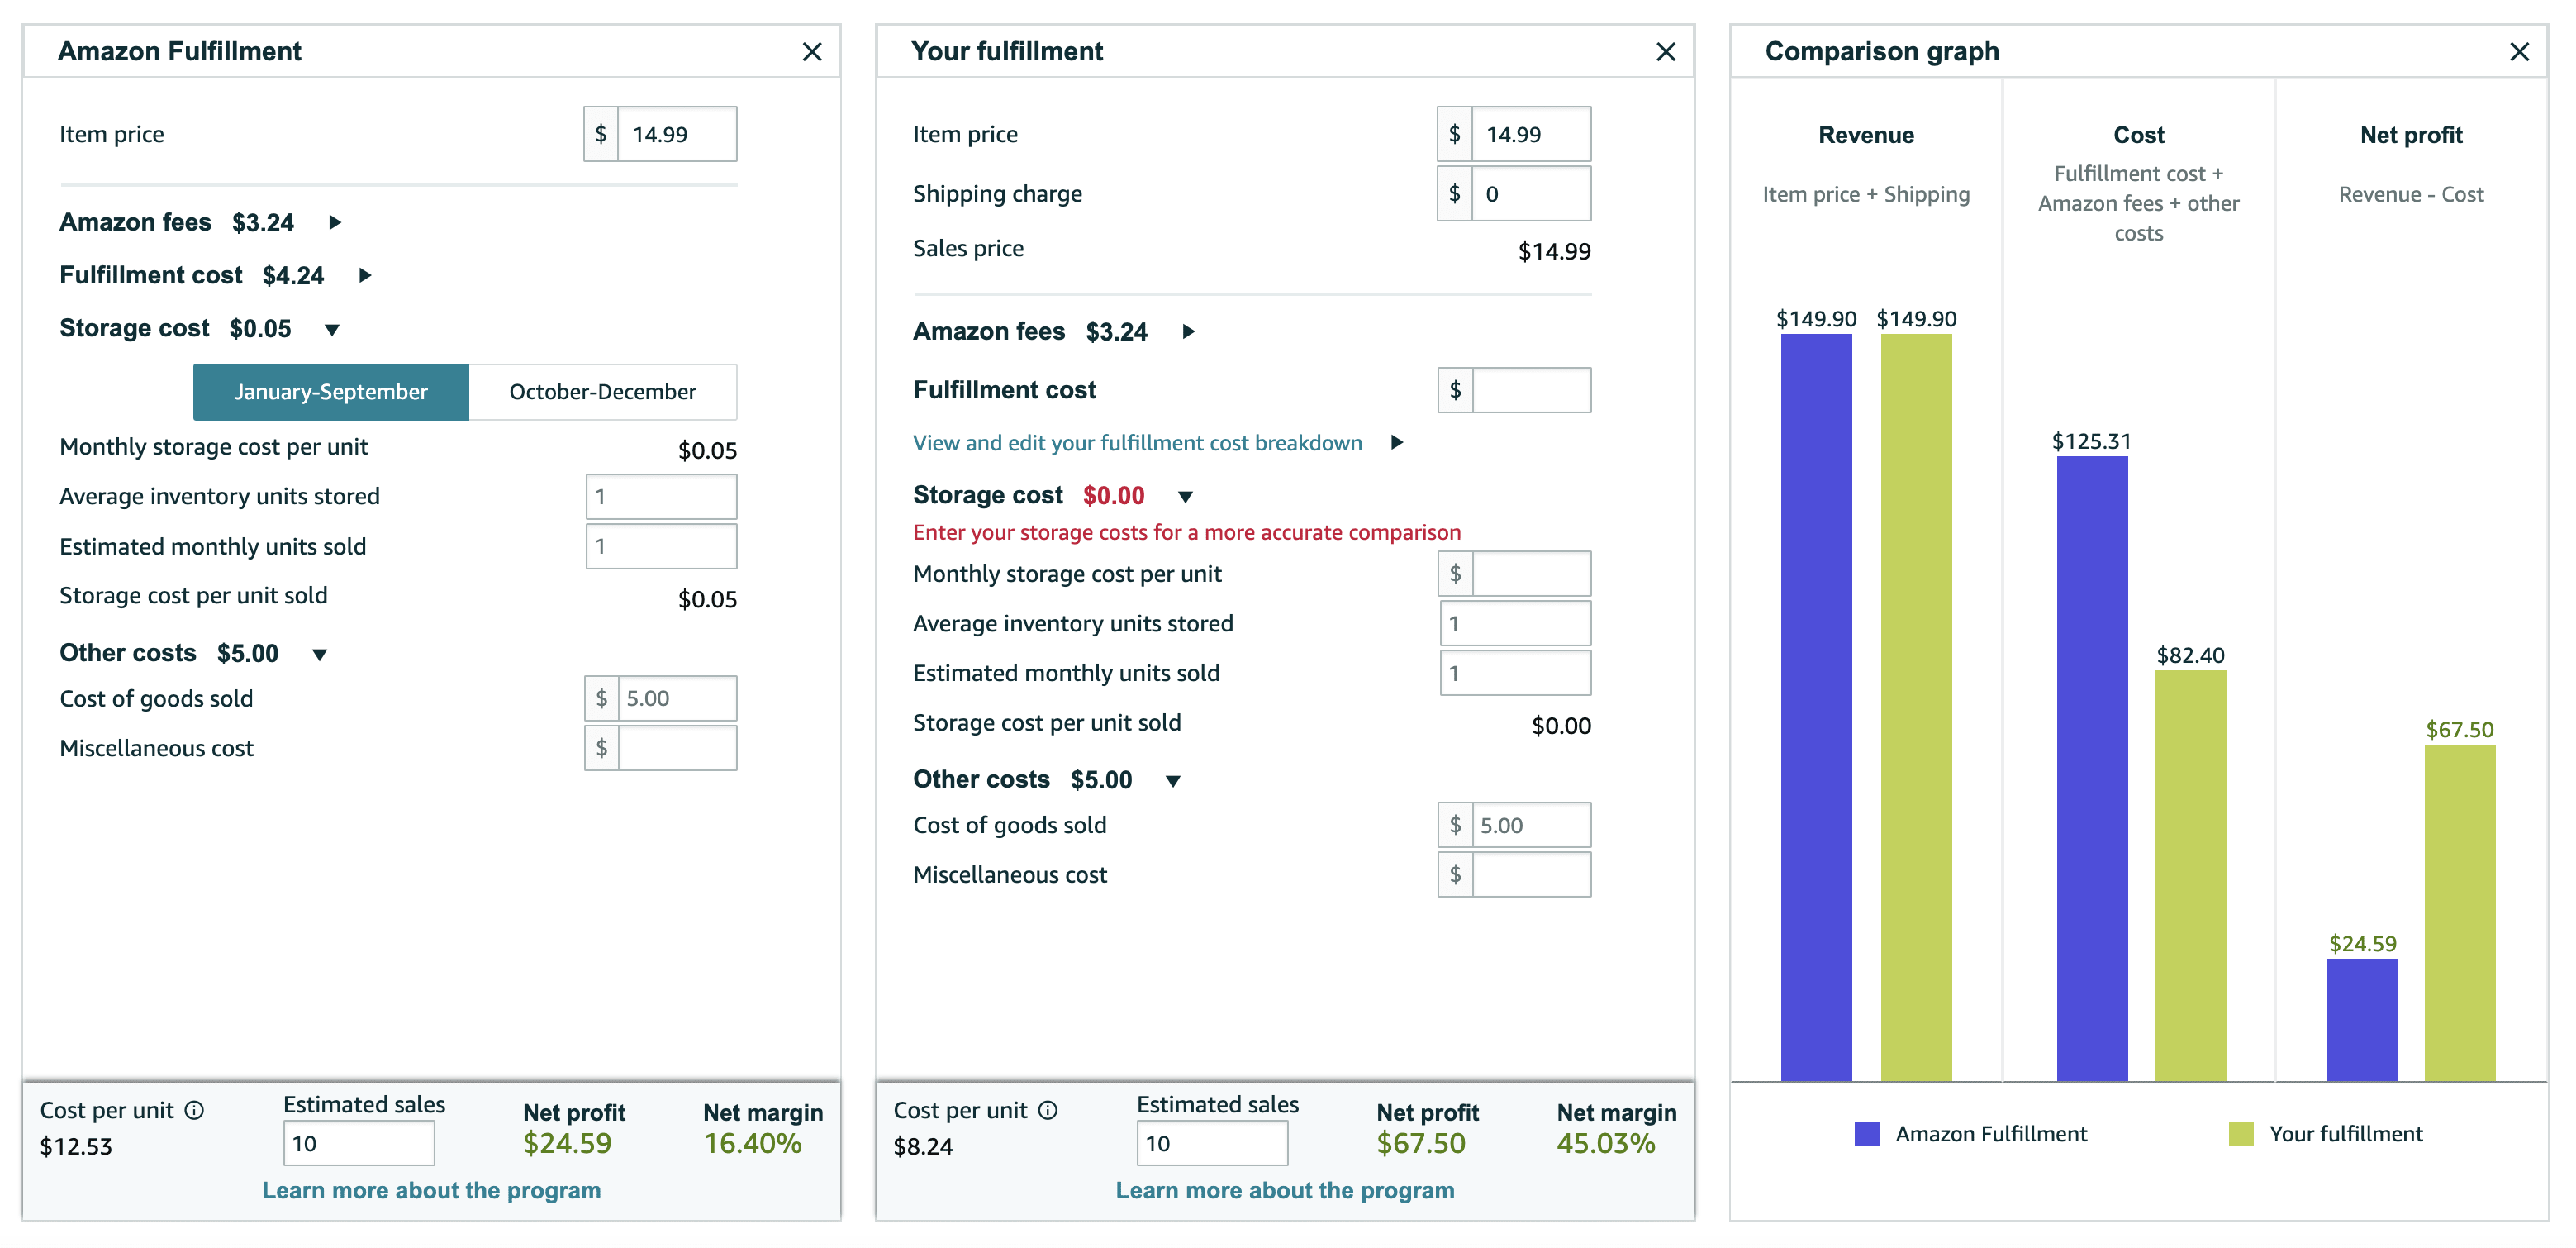Click 'Enter your storage costs' warning text

pyautogui.click(x=1187, y=532)
